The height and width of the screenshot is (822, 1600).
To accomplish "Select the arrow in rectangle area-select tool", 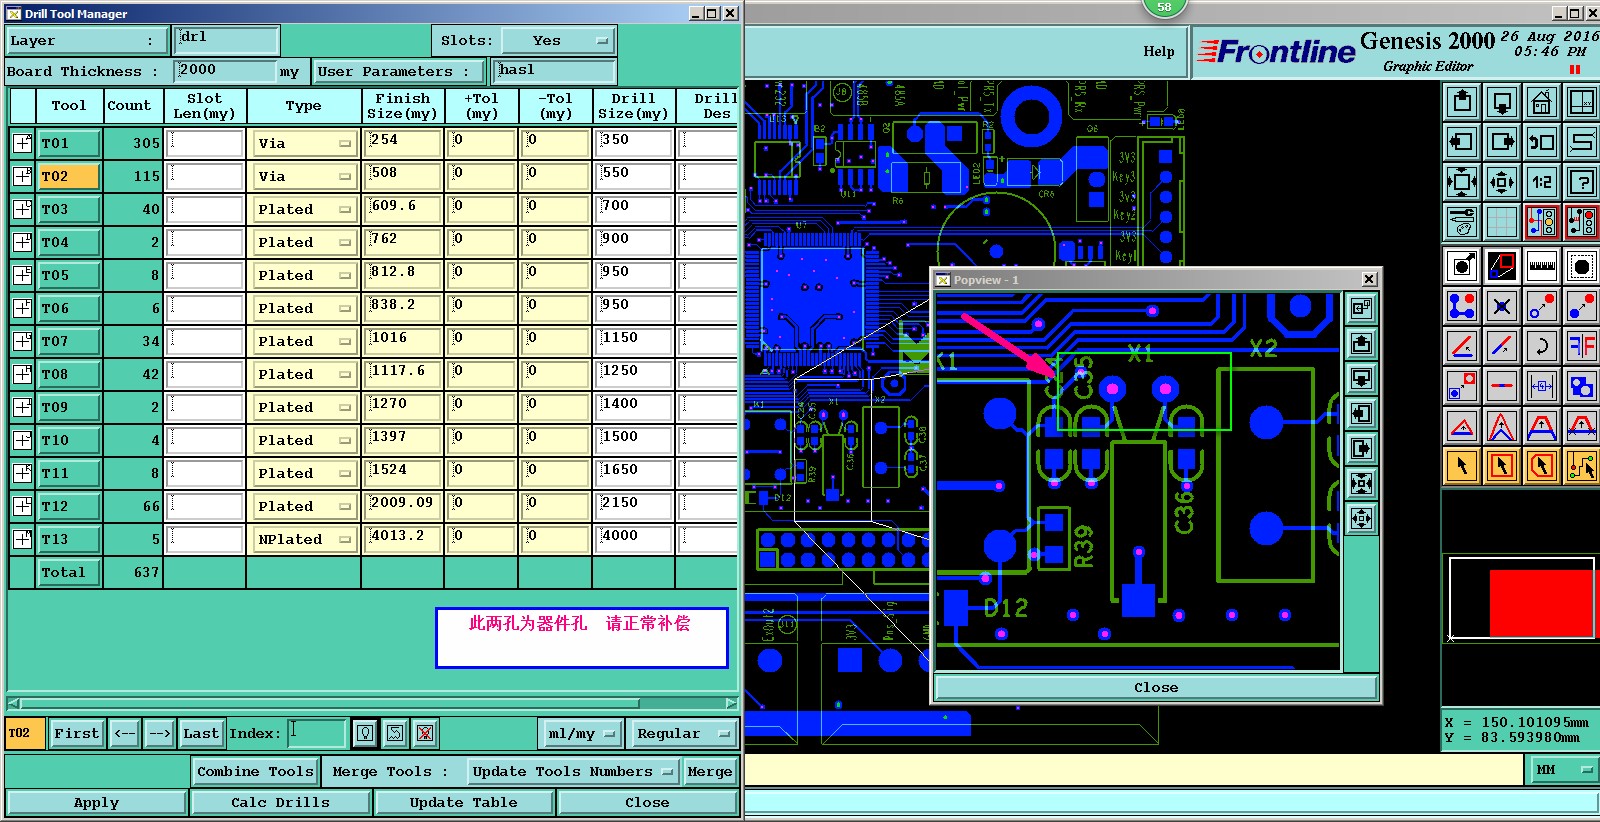I will pos(1502,466).
